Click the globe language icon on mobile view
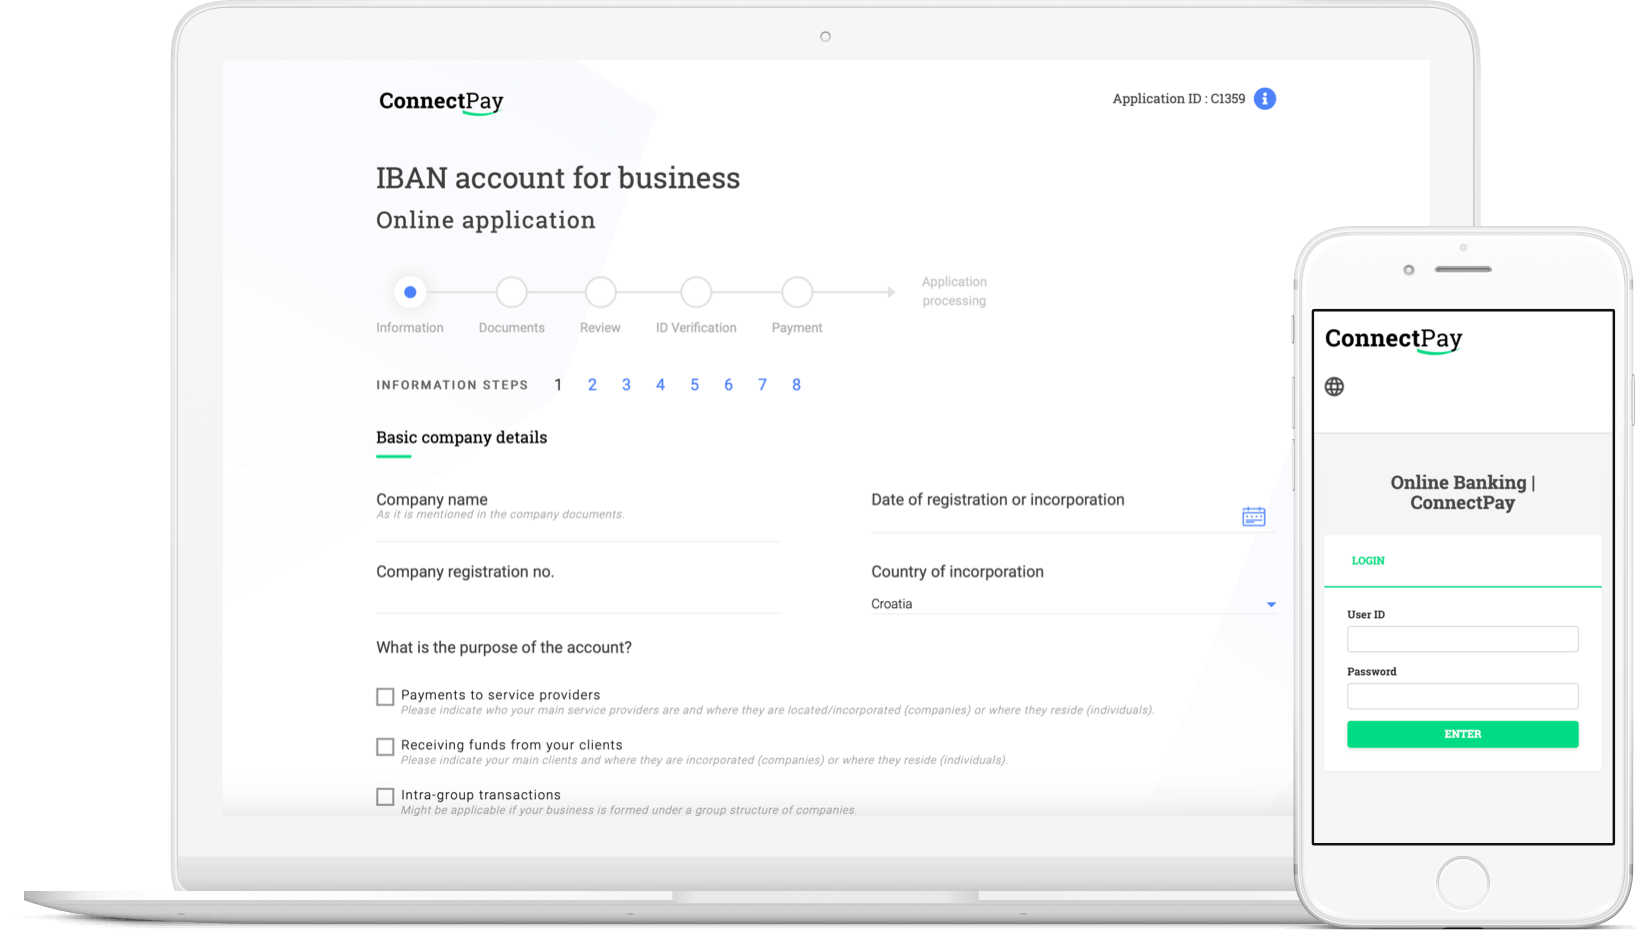 click(x=1334, y=386)
